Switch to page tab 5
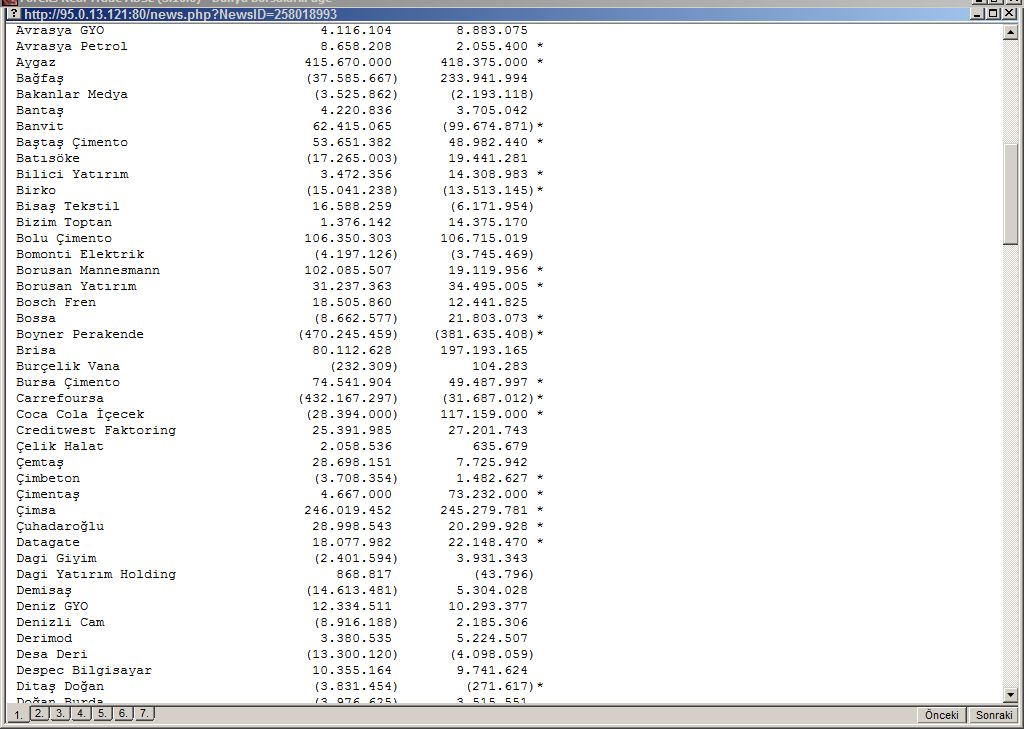The width and height of the screenshot is (1024, 729). [102, 713]
